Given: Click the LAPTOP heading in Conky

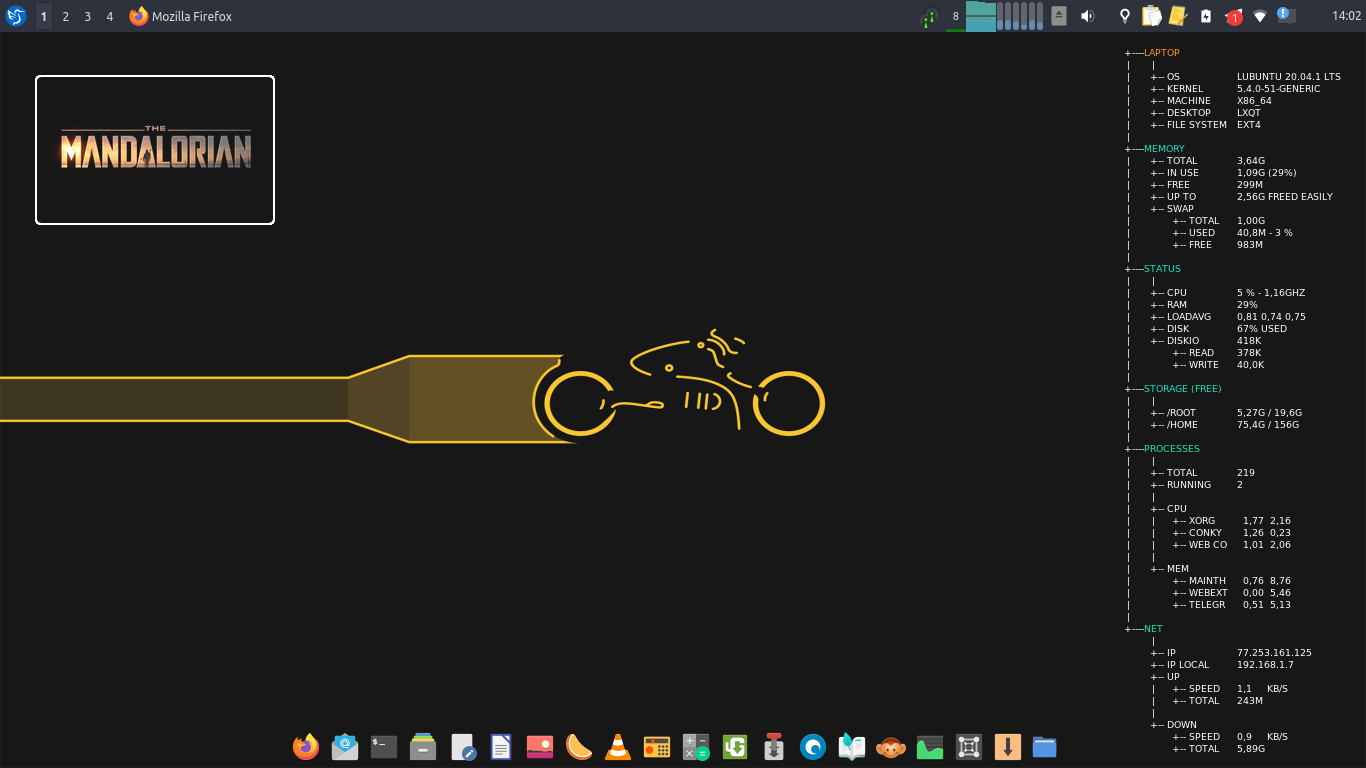Looking at the screenshot, I should tap(1162, 53).
